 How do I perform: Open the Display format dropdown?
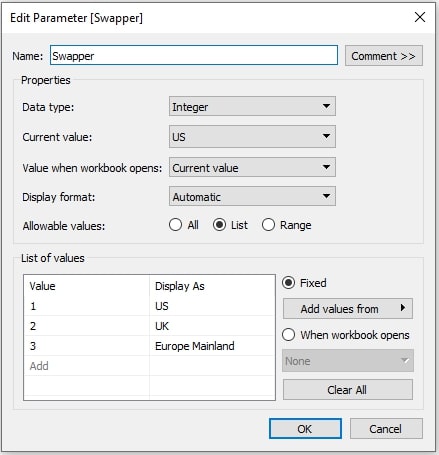pyautogui.click(x=252, y=196)
